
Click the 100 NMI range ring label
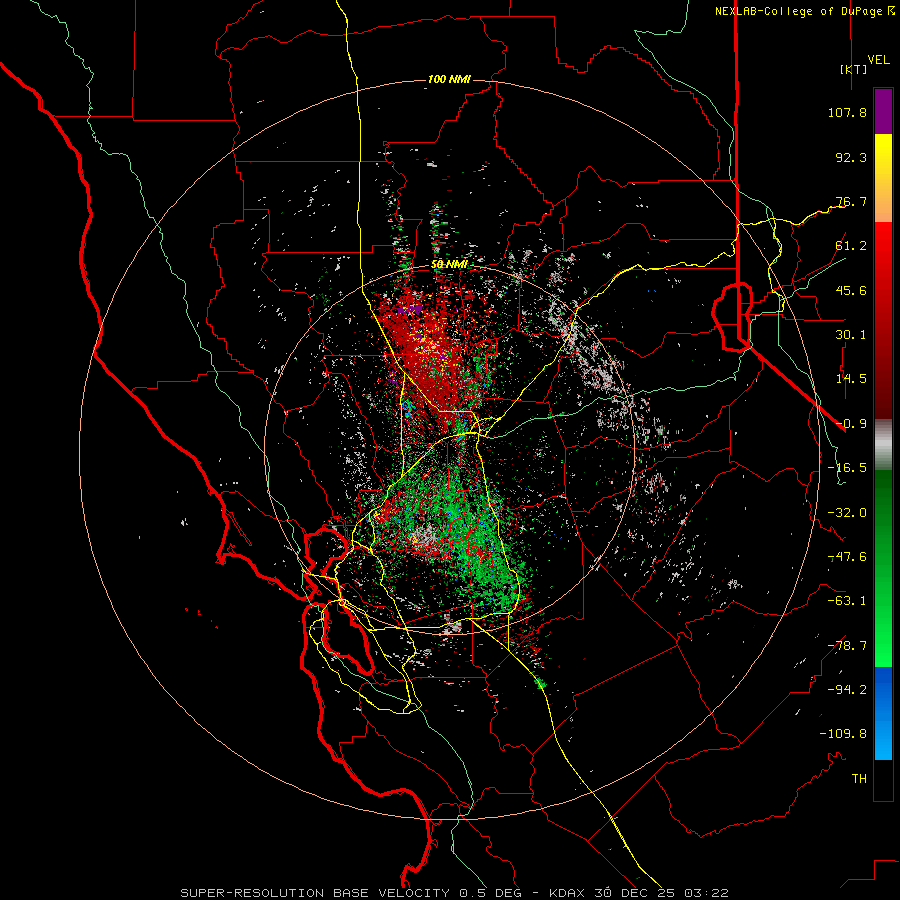click(449, 79)
